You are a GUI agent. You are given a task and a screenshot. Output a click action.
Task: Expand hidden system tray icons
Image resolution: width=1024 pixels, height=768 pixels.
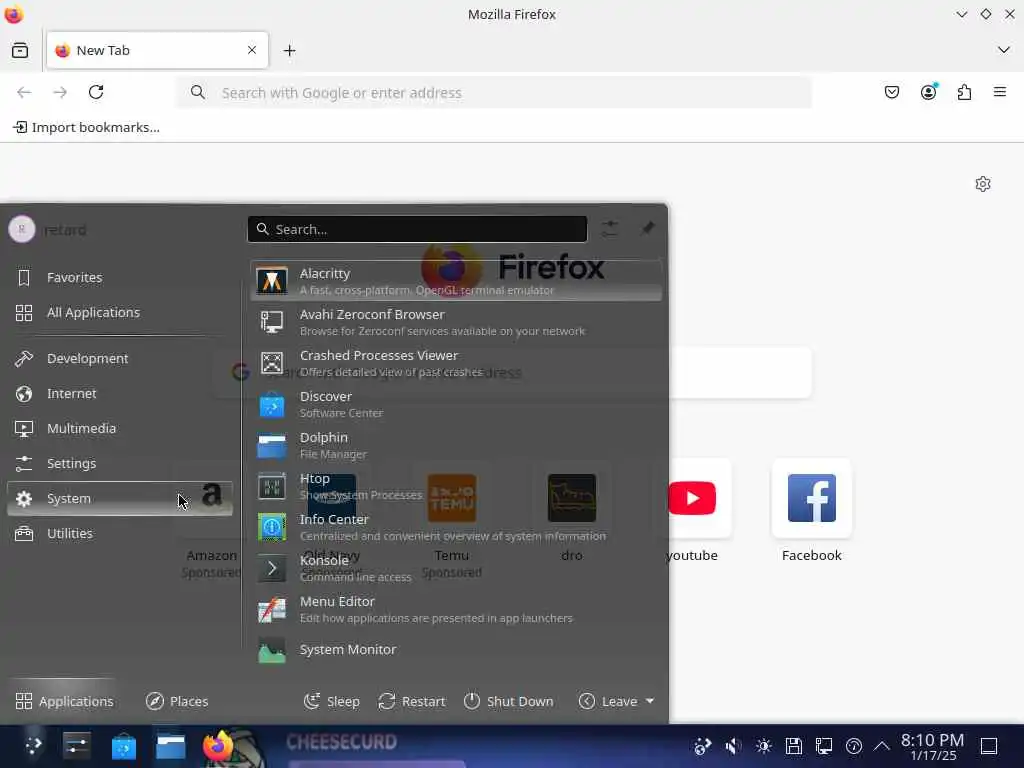click(882, 746)
